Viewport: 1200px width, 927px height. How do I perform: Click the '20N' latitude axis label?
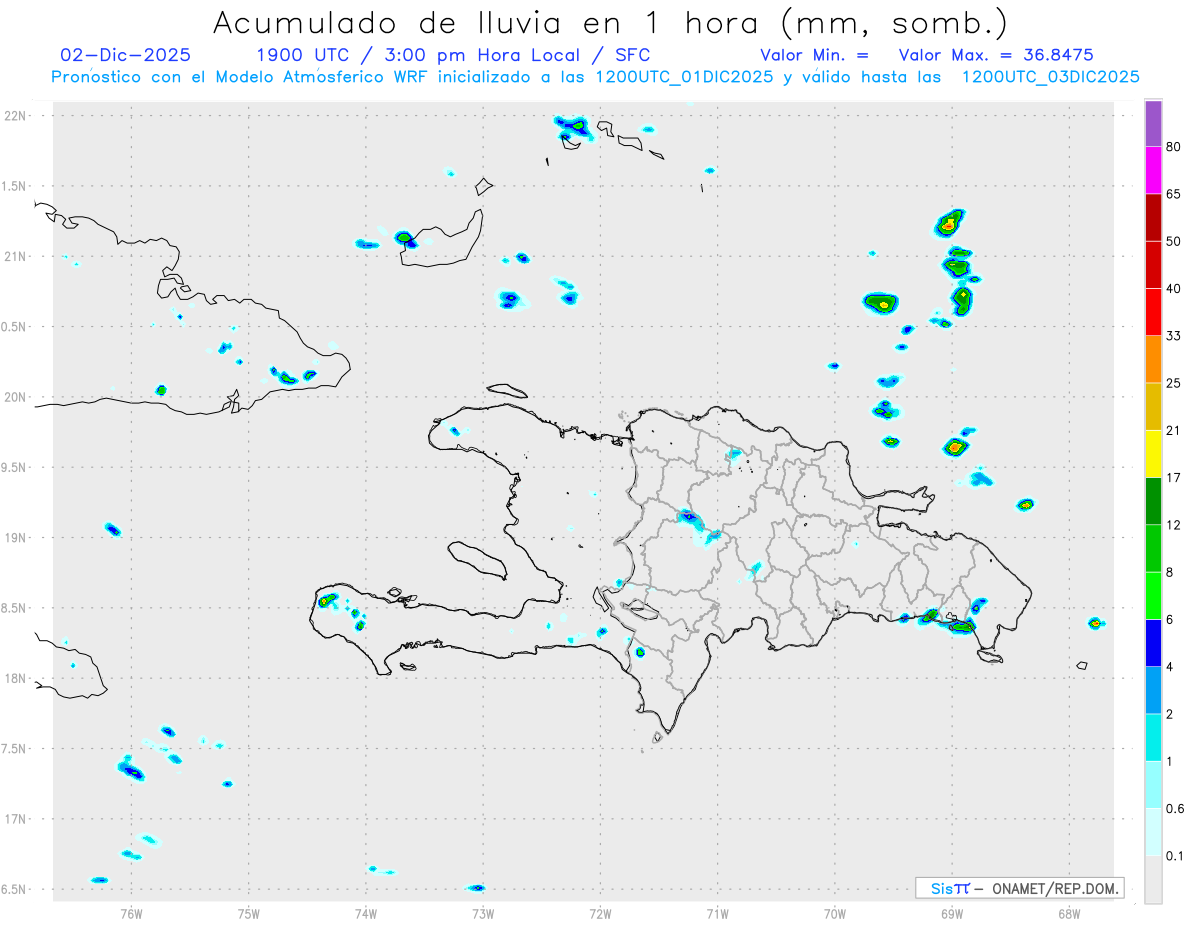[16, 397]
